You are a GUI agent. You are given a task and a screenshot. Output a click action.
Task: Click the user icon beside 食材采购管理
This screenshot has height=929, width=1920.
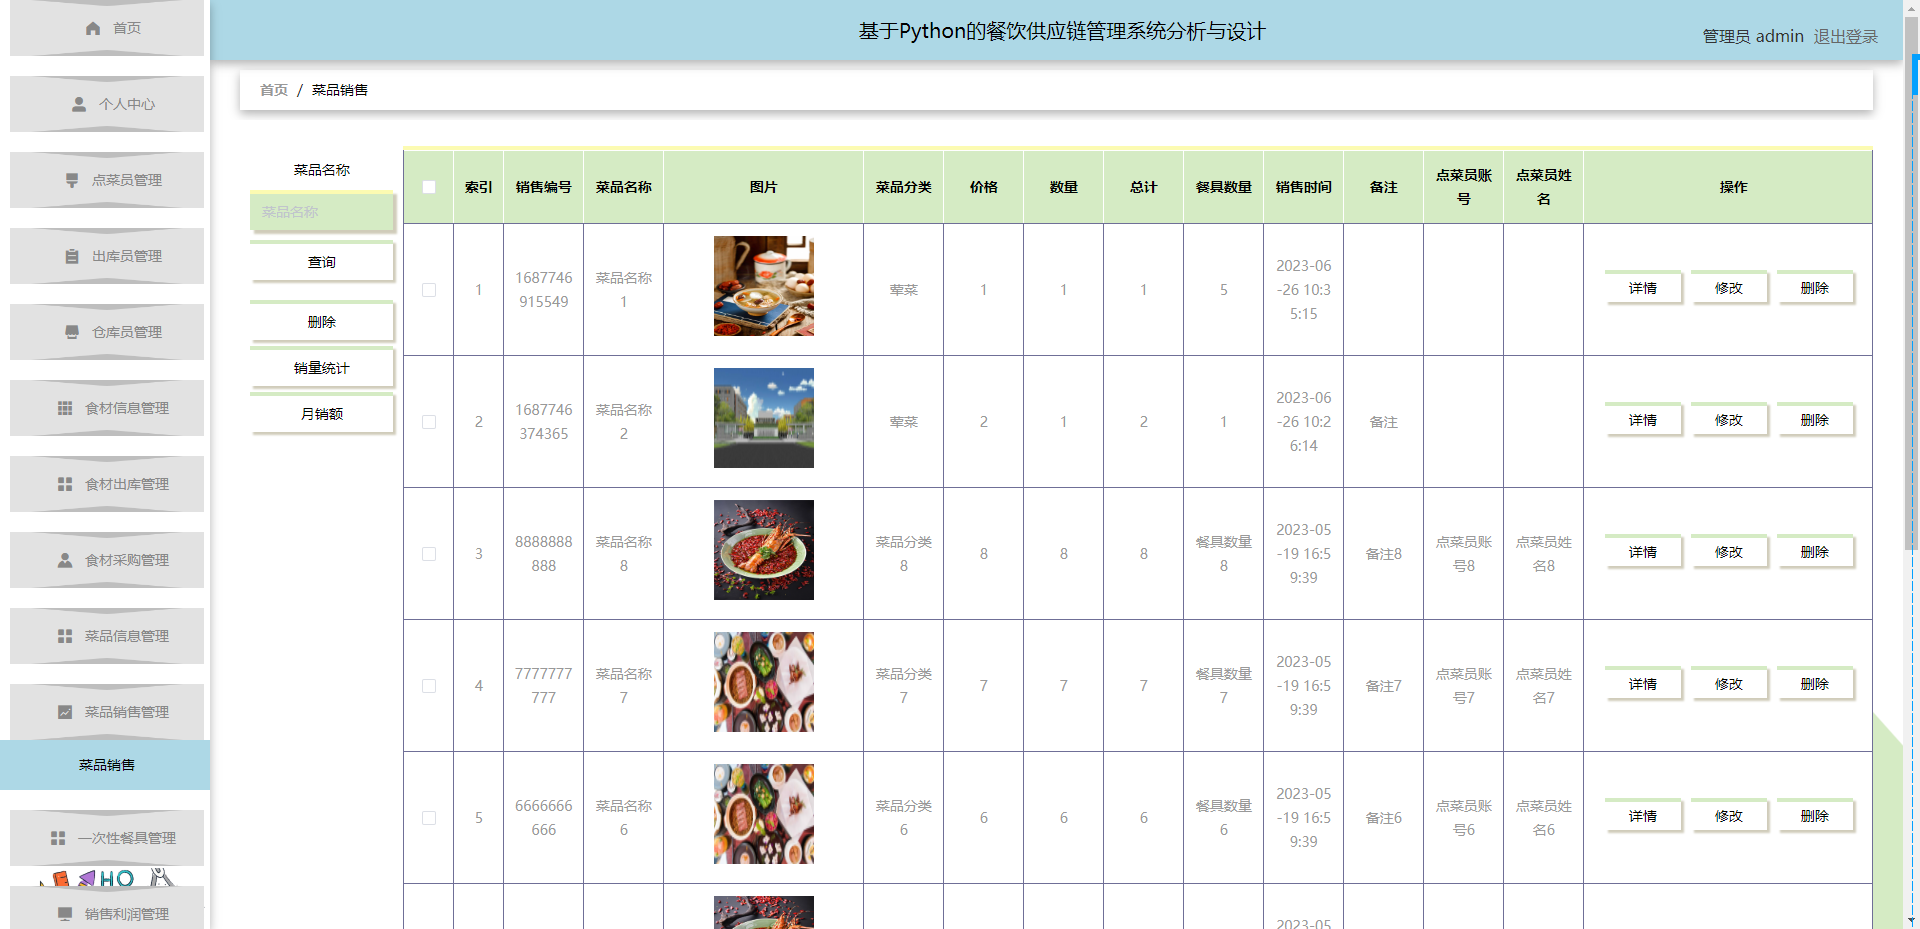click(65, 560)
